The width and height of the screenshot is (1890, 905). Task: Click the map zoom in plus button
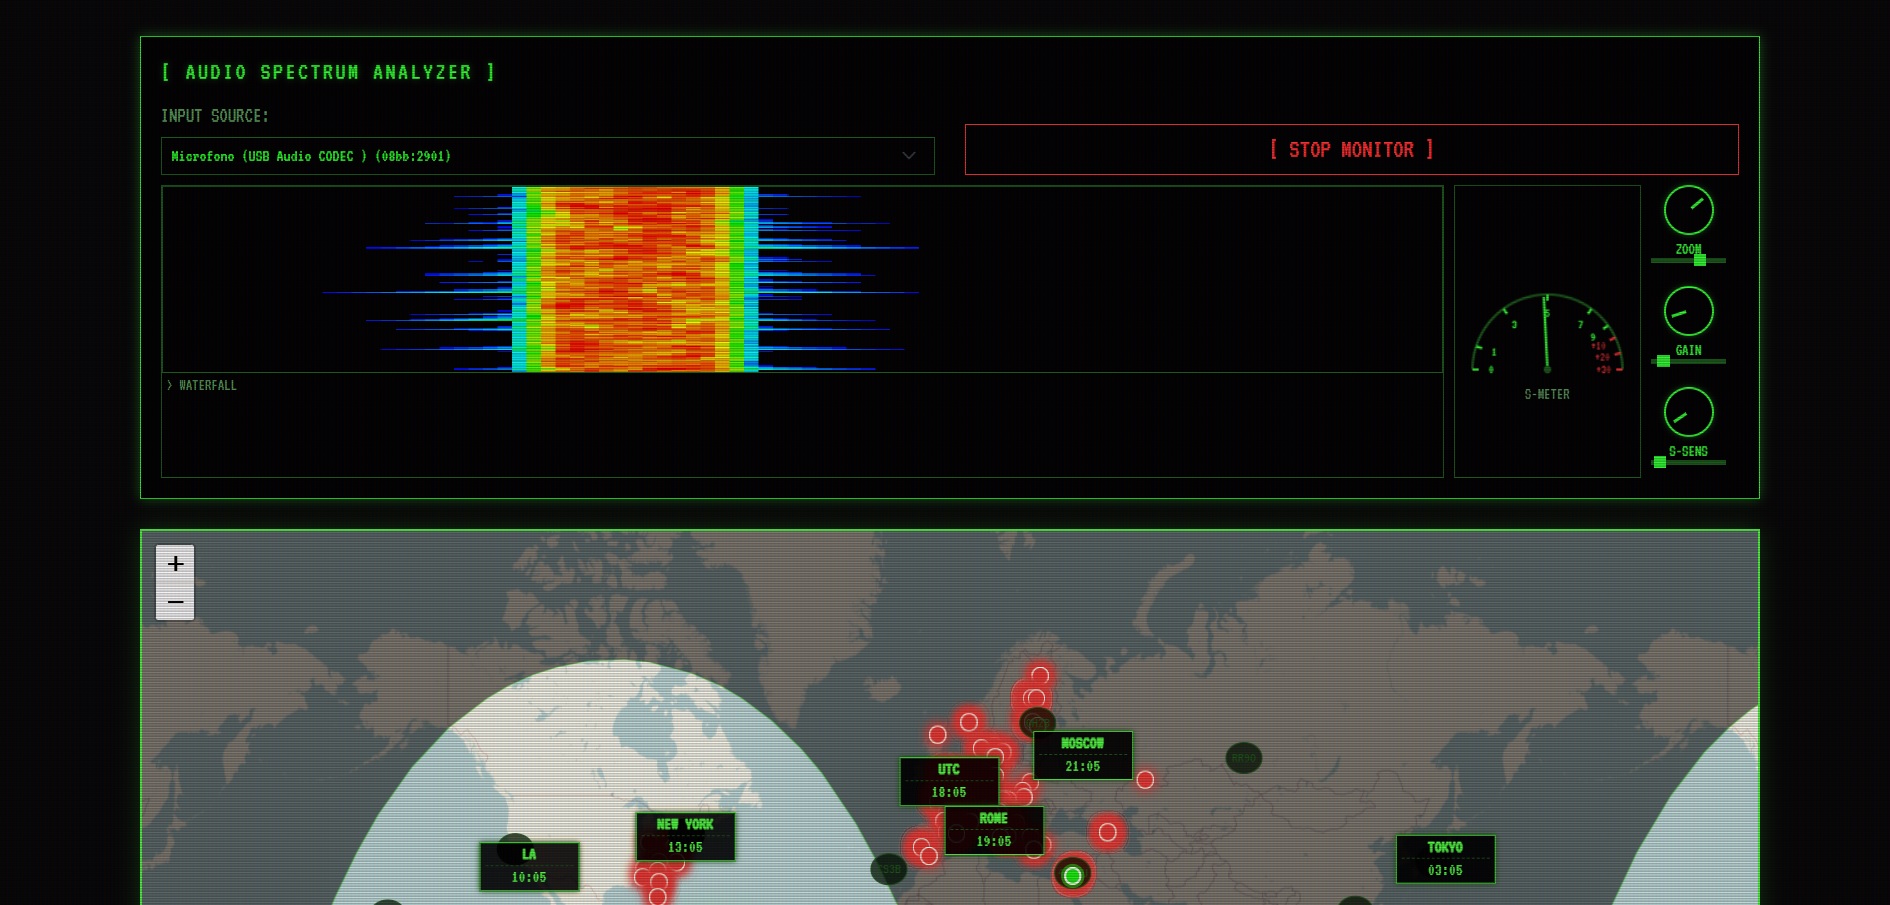175,564
